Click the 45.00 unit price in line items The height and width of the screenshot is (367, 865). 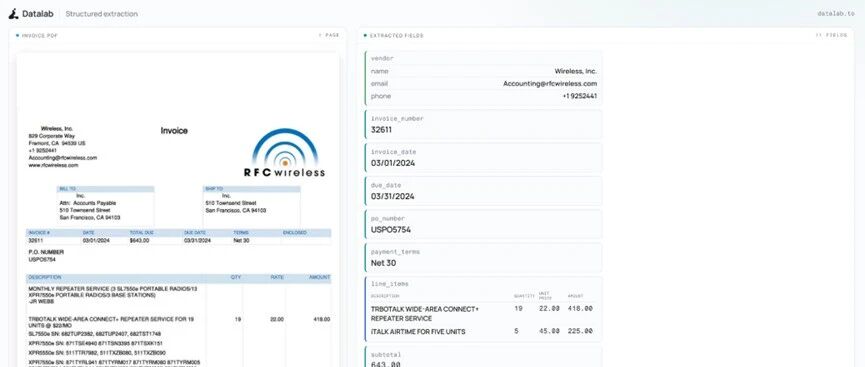pos(549,331)
